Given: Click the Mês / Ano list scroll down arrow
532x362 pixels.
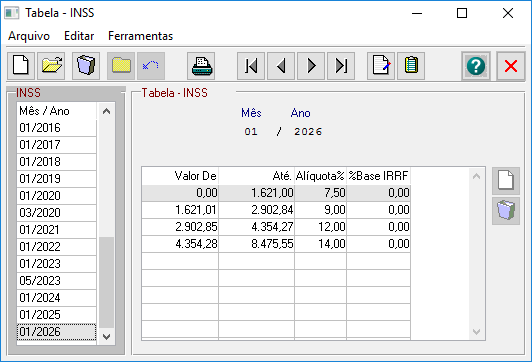Looking at the screenshot, I should pos(106,337).
